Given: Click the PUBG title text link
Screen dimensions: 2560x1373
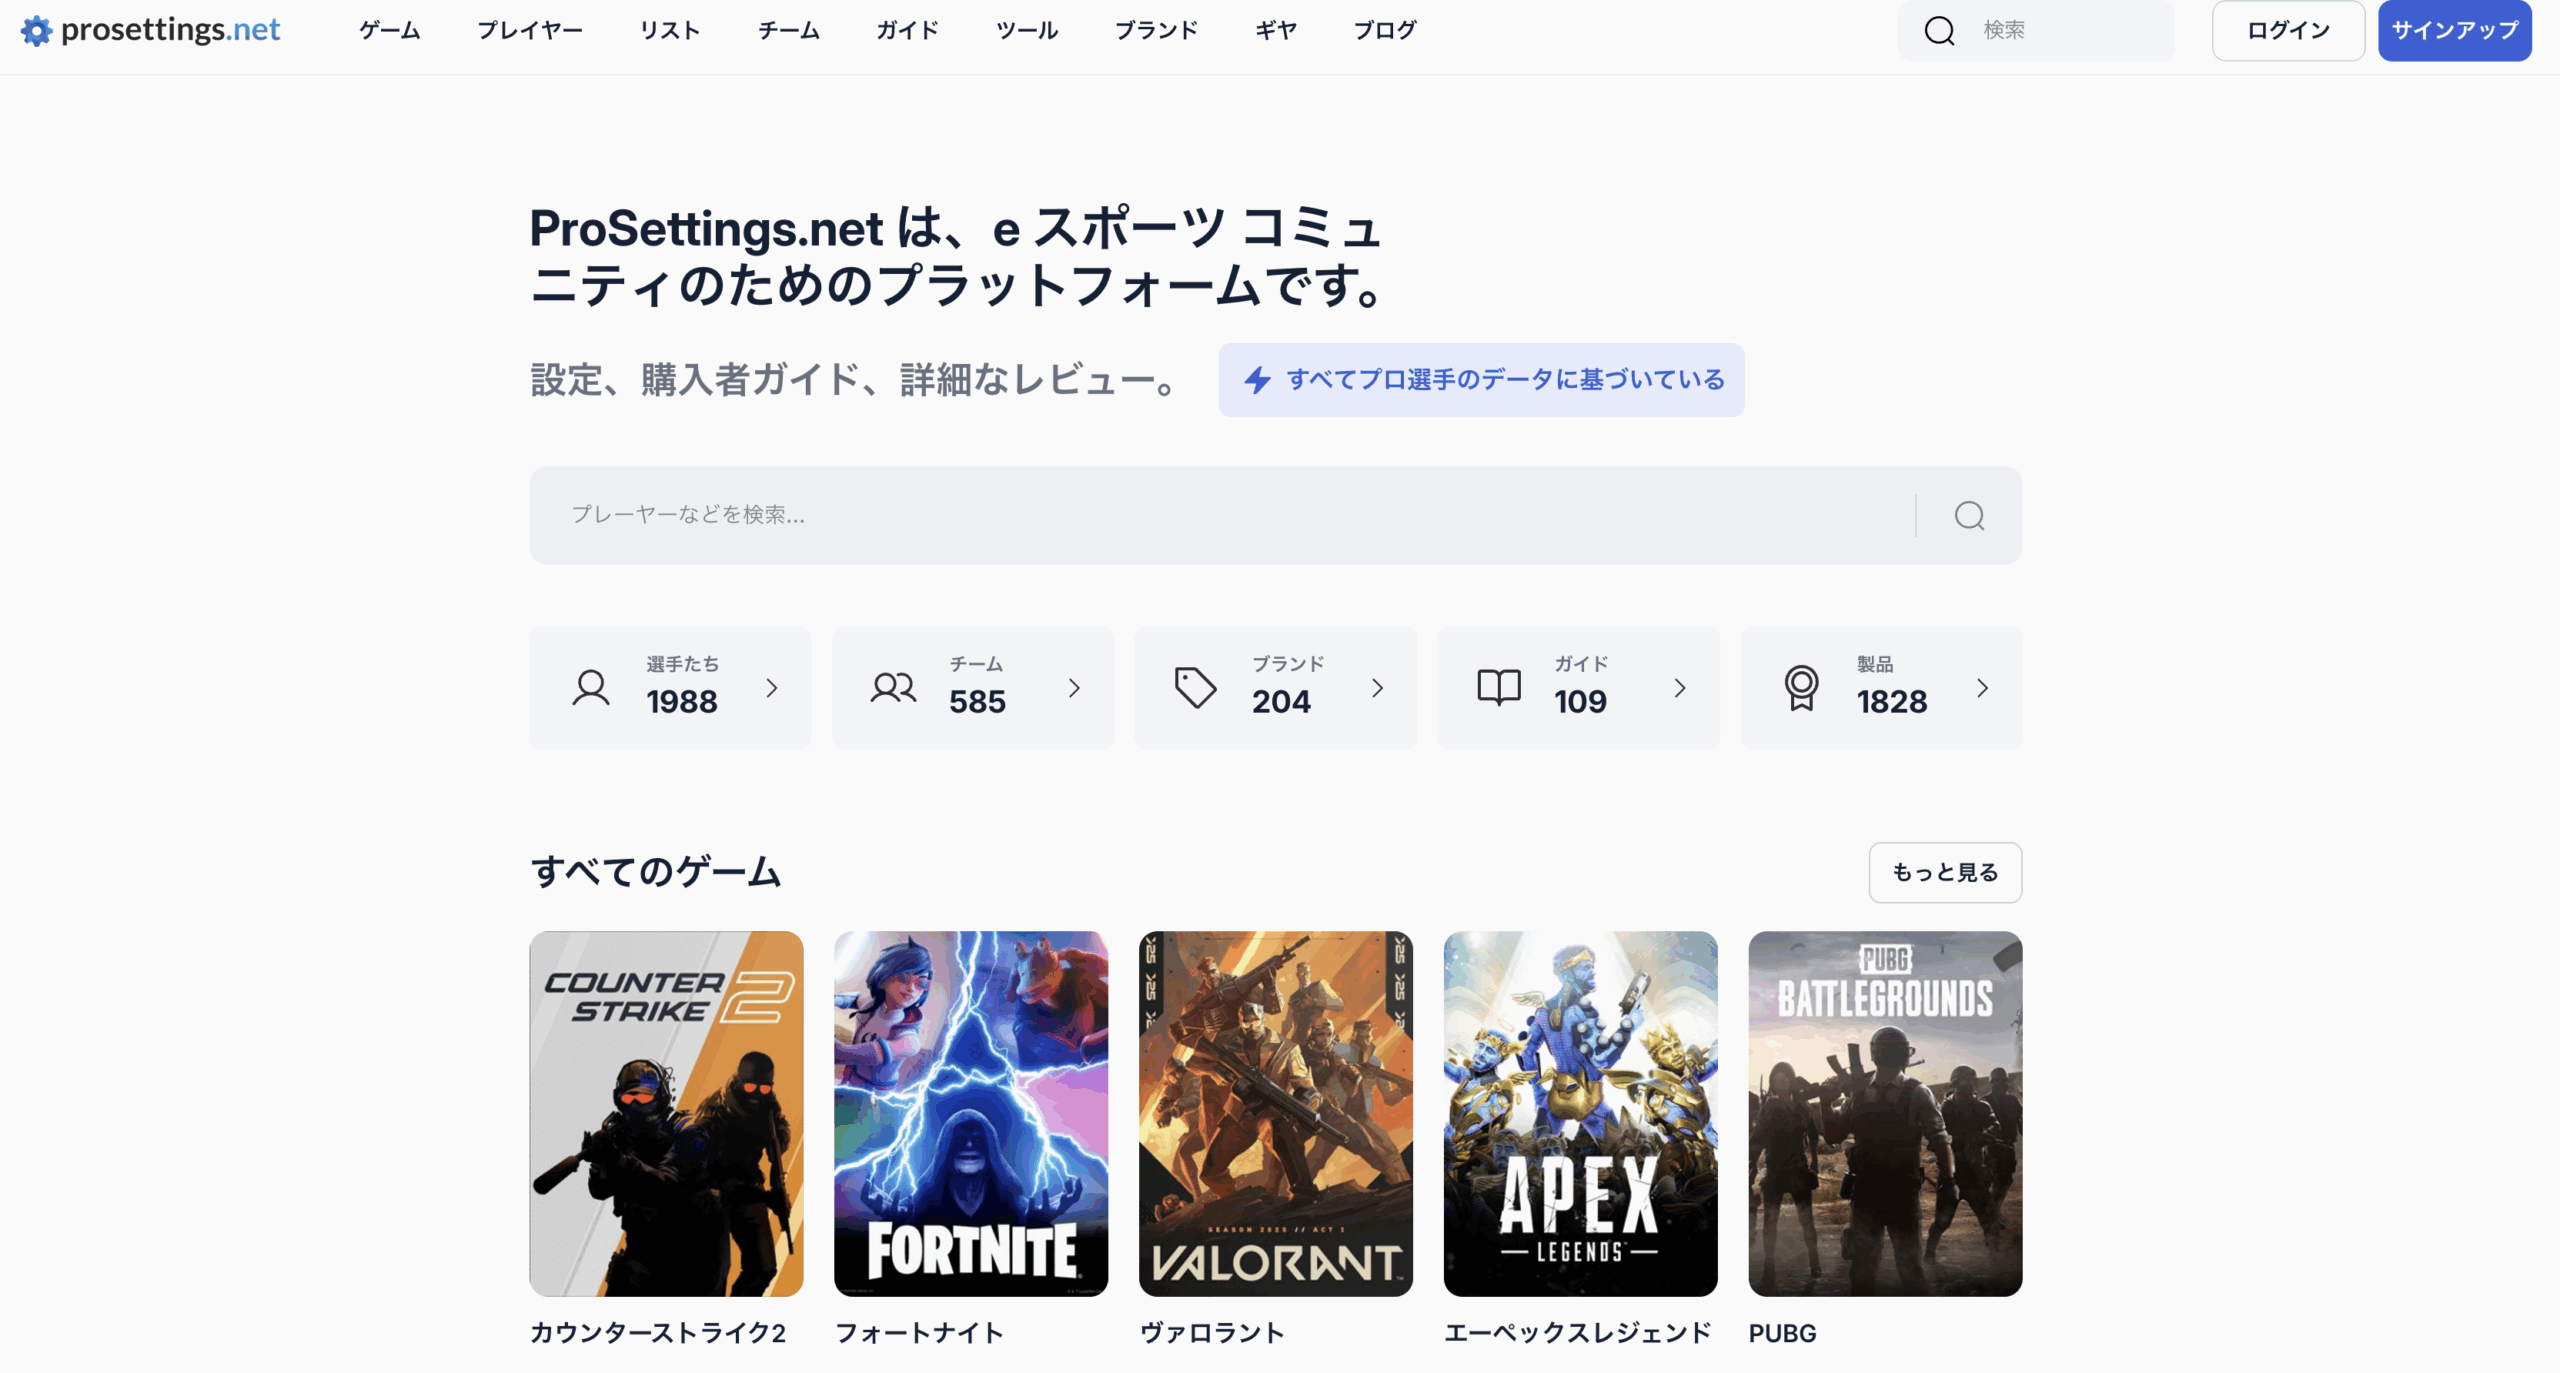Looking at the screenshot, I should pos(1782,1333).
